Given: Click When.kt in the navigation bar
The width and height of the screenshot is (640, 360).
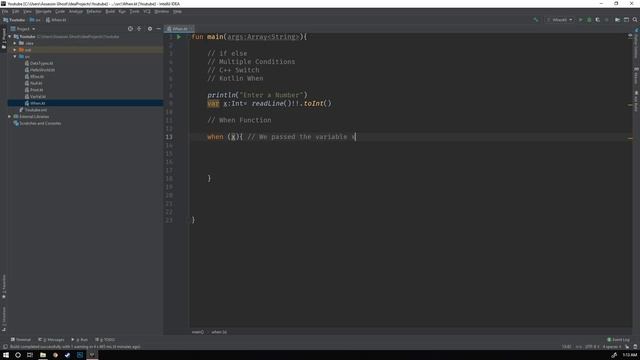Looking at the screenshot, I should pyautogui.click(x=56, y=20).
